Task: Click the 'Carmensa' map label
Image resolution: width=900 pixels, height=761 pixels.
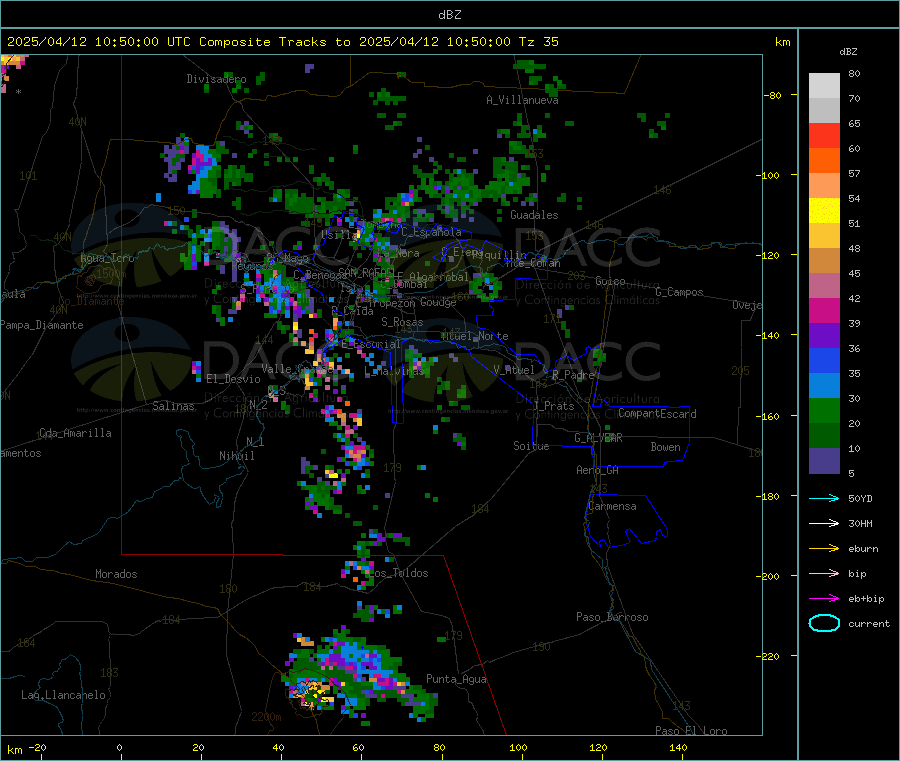Action: click(612, 506)
